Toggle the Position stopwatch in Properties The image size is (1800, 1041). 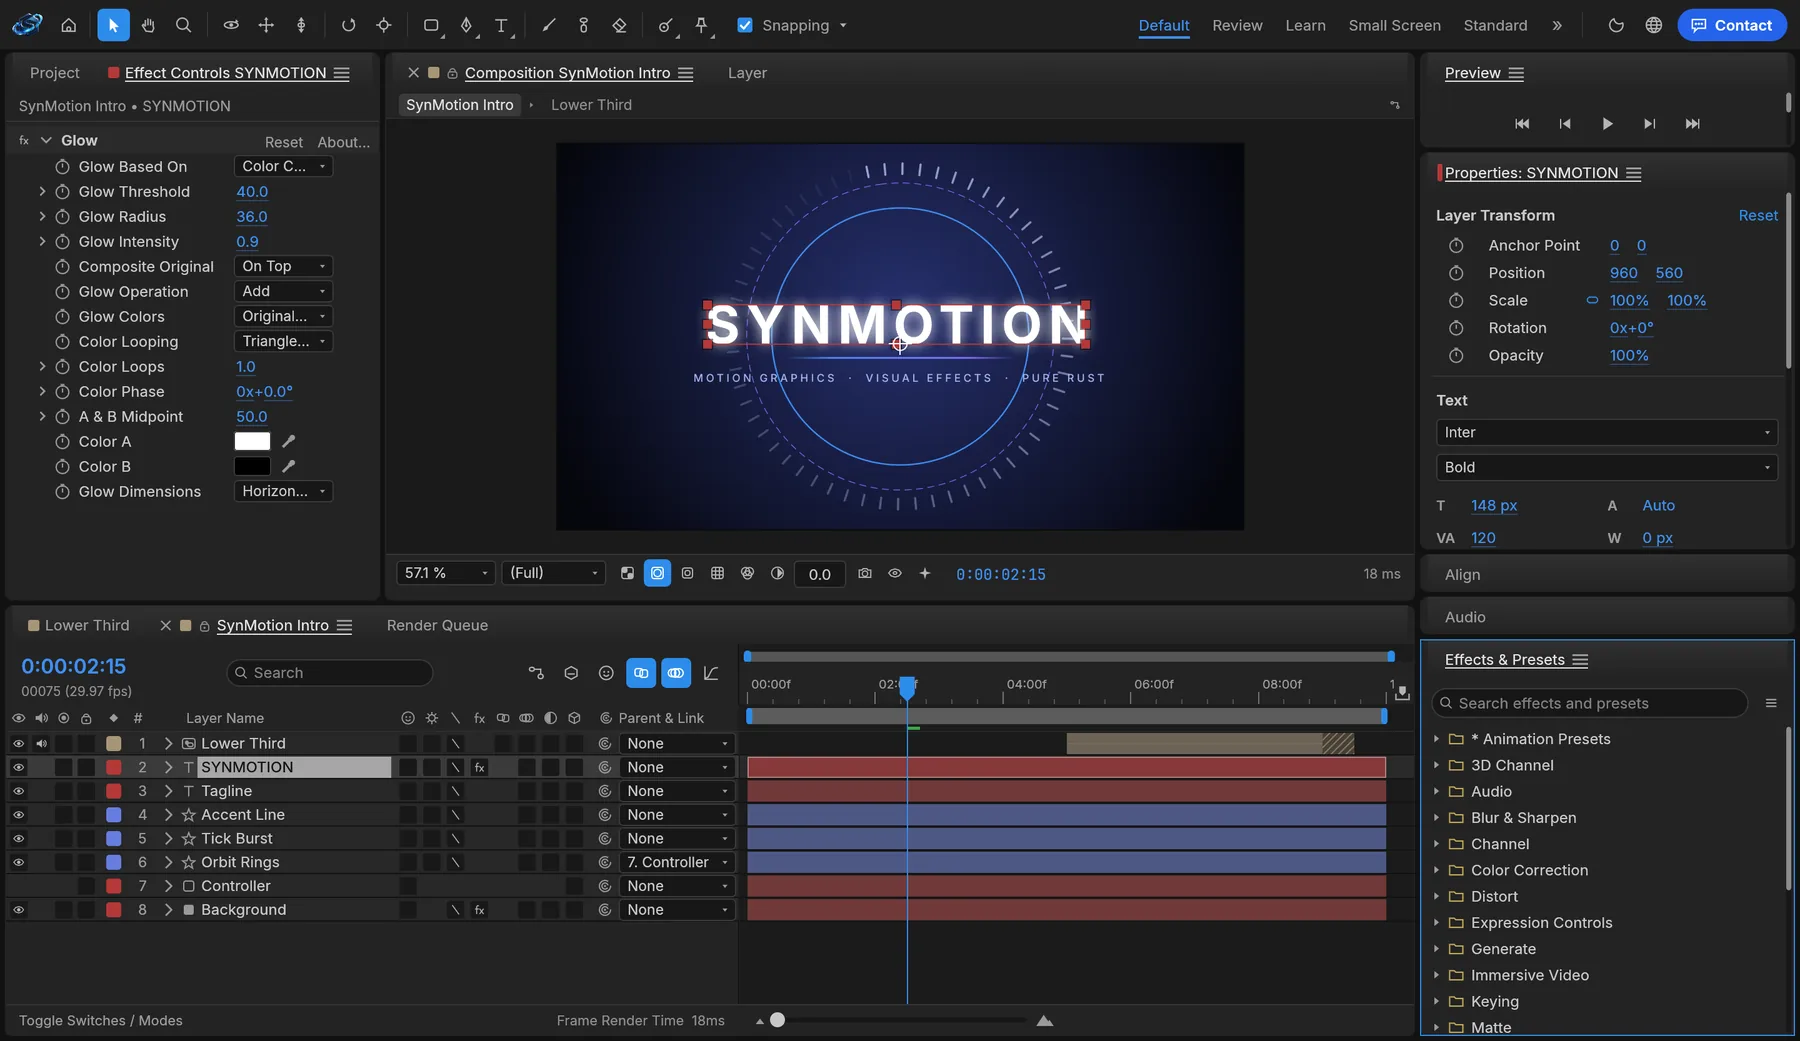coord(1456,273)
